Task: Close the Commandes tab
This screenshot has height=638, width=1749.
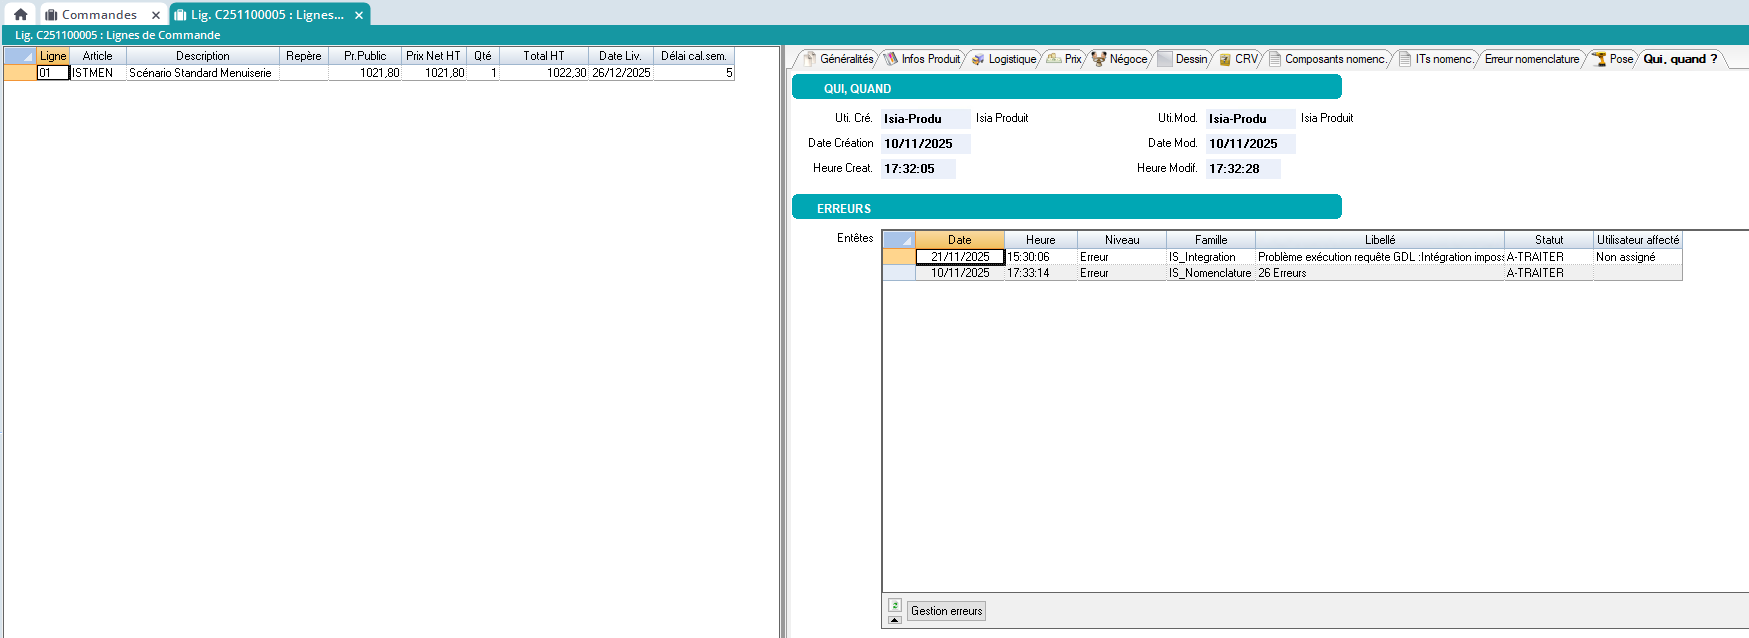Action: point(156,15)
